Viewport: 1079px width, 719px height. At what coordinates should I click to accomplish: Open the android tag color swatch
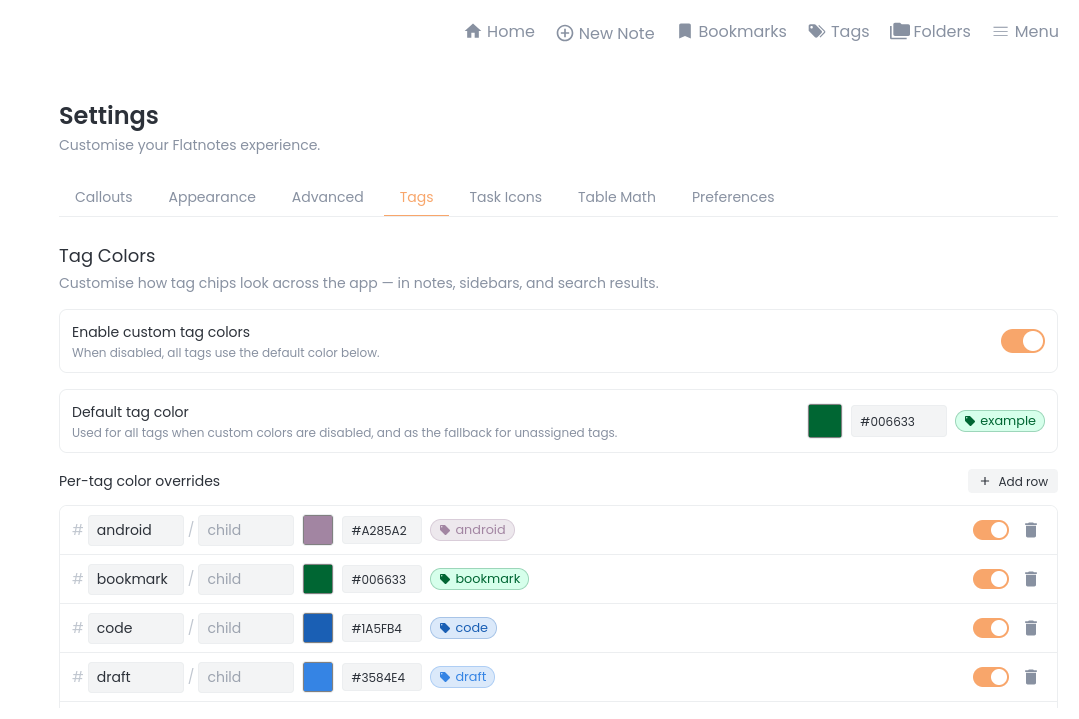coord(318,530)
